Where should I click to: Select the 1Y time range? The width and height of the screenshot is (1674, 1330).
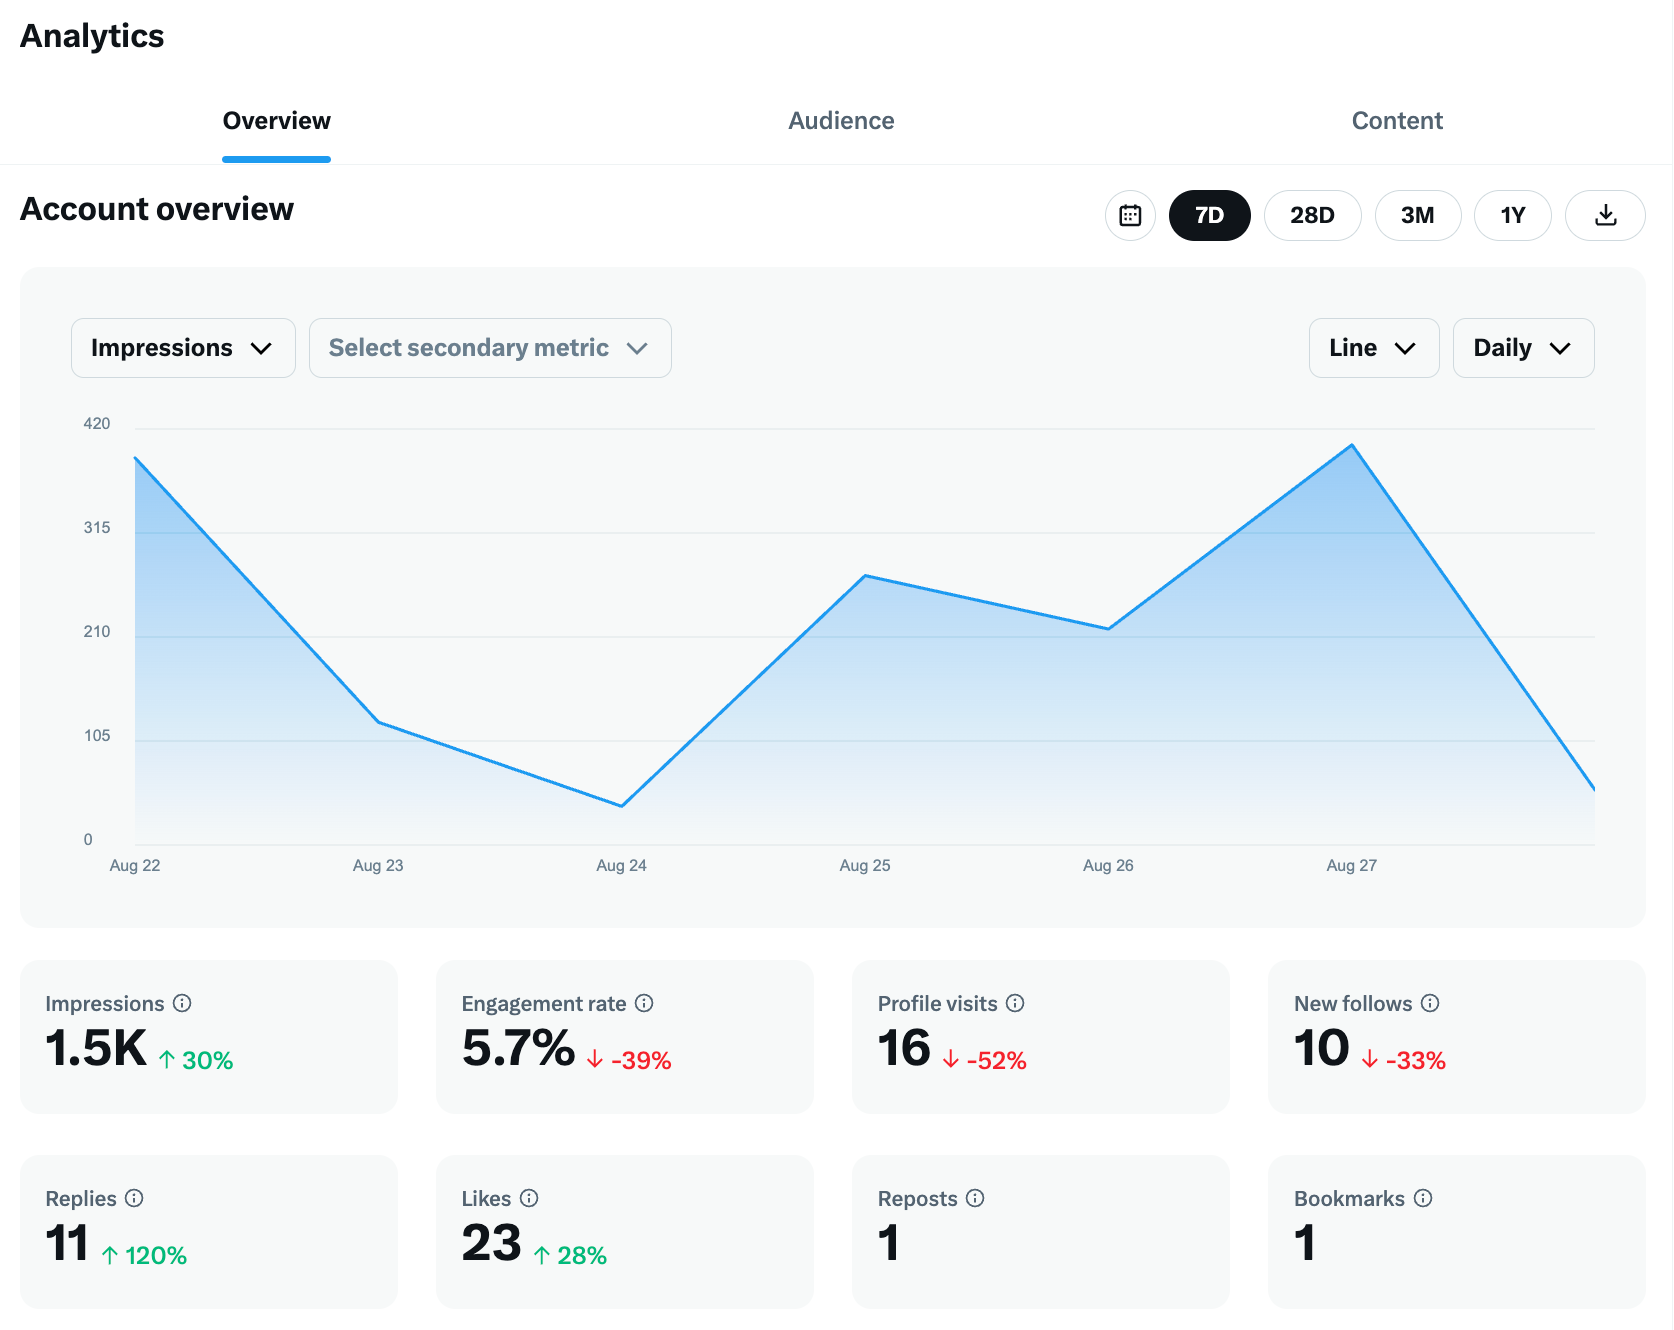[1512, 215]
